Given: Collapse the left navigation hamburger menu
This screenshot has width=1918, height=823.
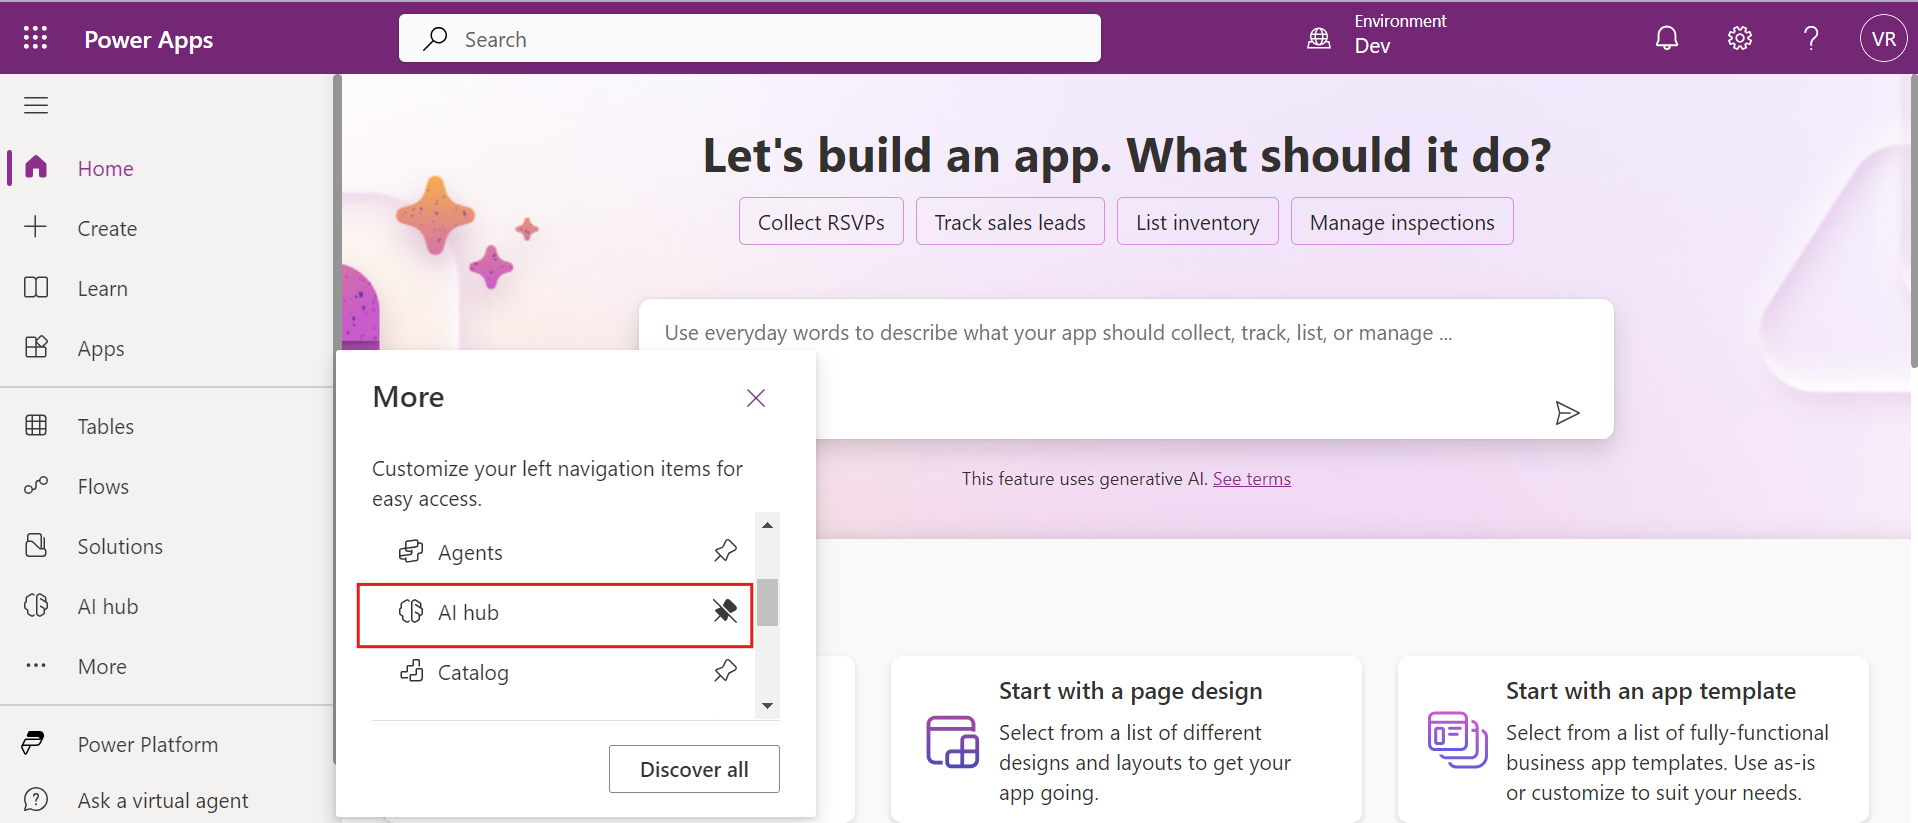Looking at the screenshot, I should point(36,105).
